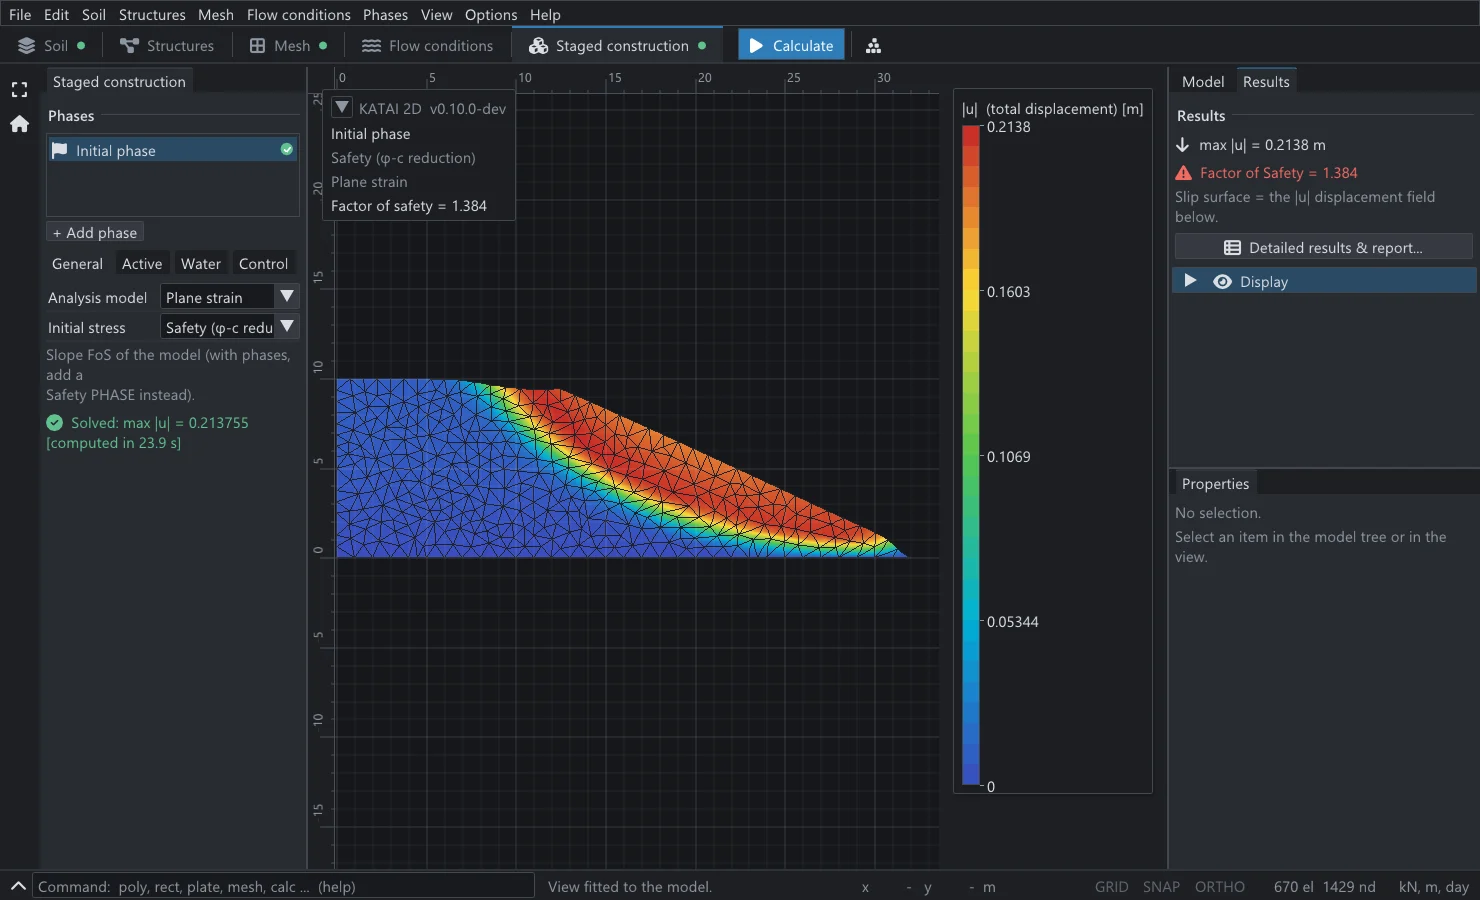Switch to the Model tab

click(x=1202, y=82)
